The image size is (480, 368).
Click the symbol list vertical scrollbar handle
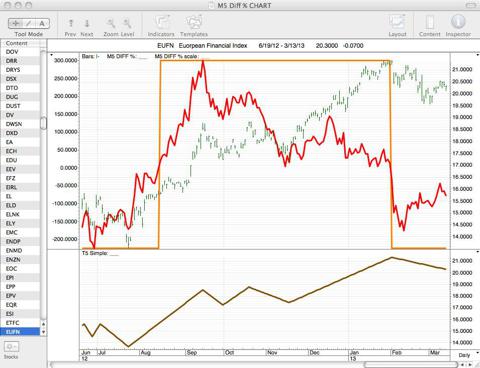[x=43, y=123]
